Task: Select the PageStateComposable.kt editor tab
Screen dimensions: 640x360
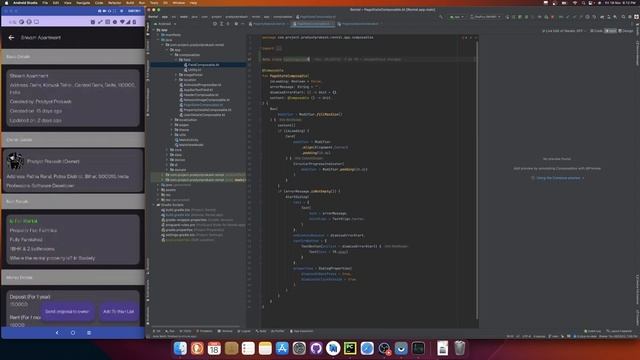Action: click(x=313, y=24)
